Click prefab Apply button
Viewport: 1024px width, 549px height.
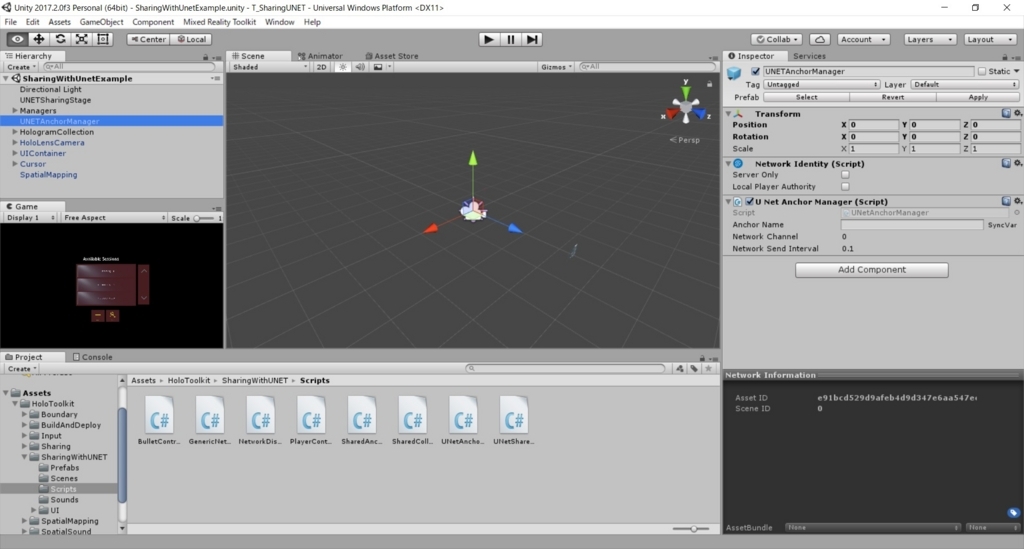tap(978, 97)
